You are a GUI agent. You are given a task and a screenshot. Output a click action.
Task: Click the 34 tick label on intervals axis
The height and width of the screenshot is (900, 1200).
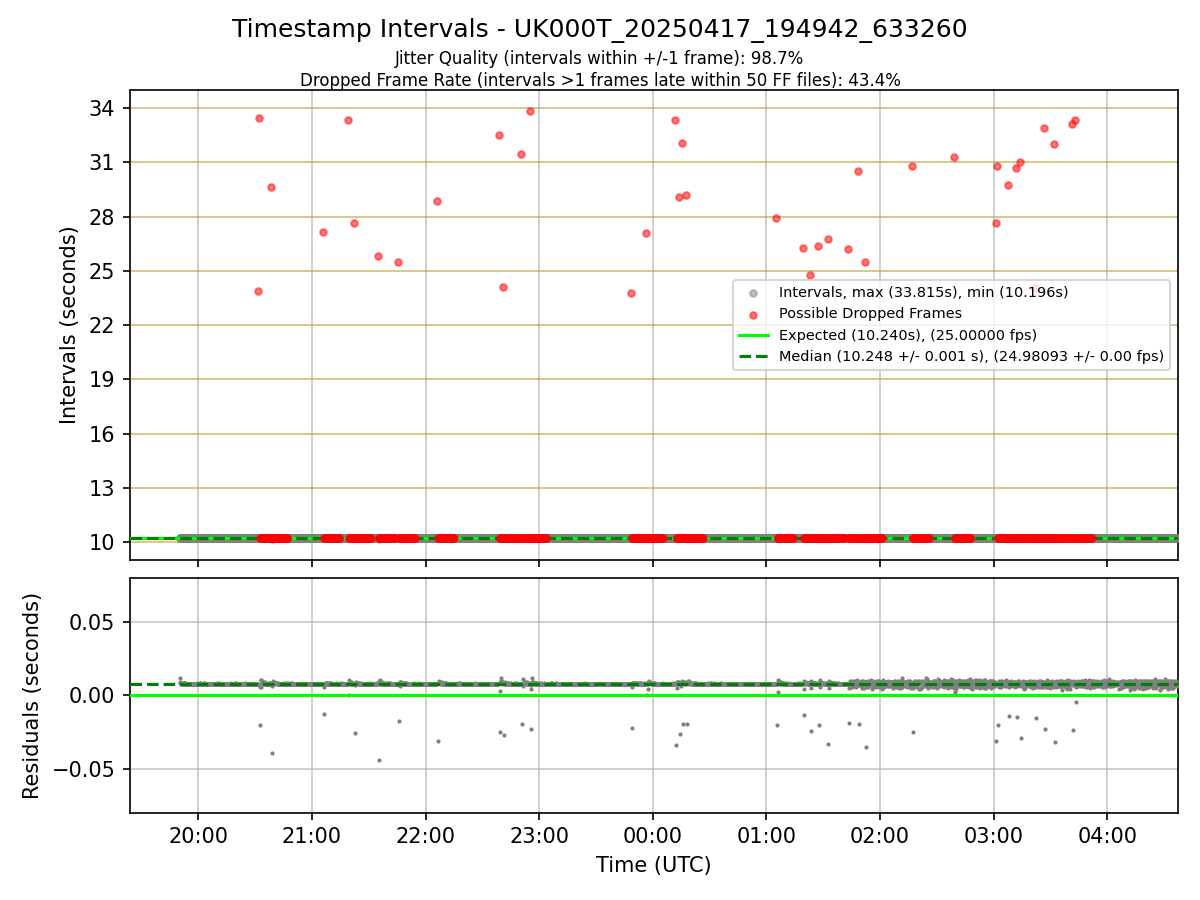click(105, 108)
